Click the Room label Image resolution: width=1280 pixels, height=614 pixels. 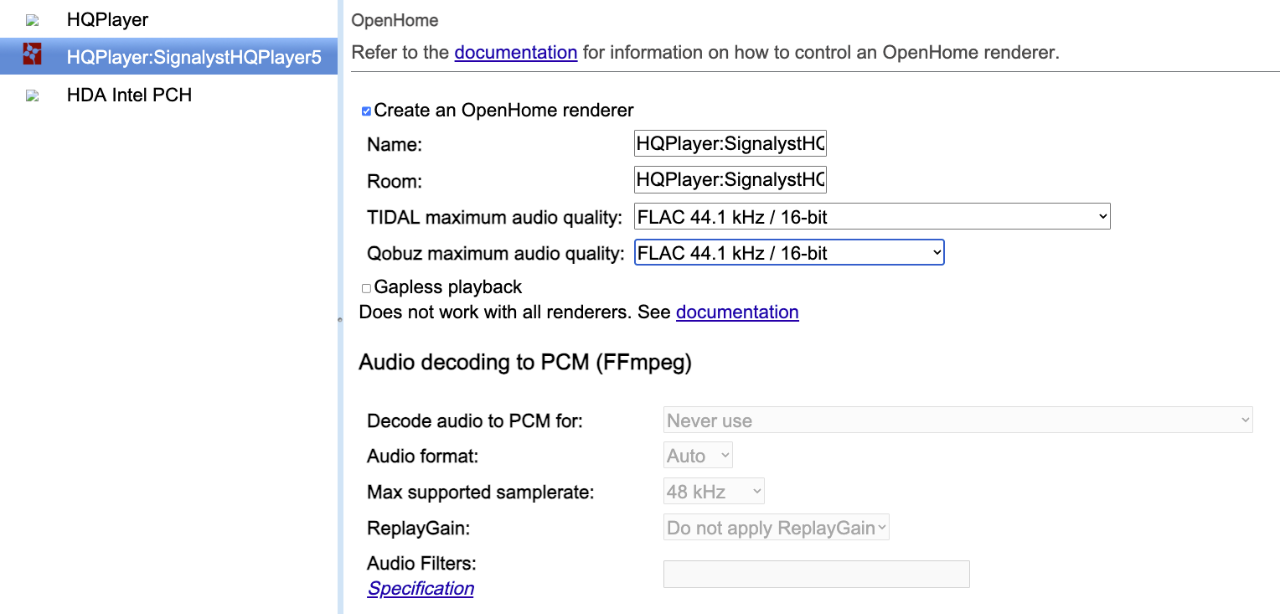click(395, 181)
